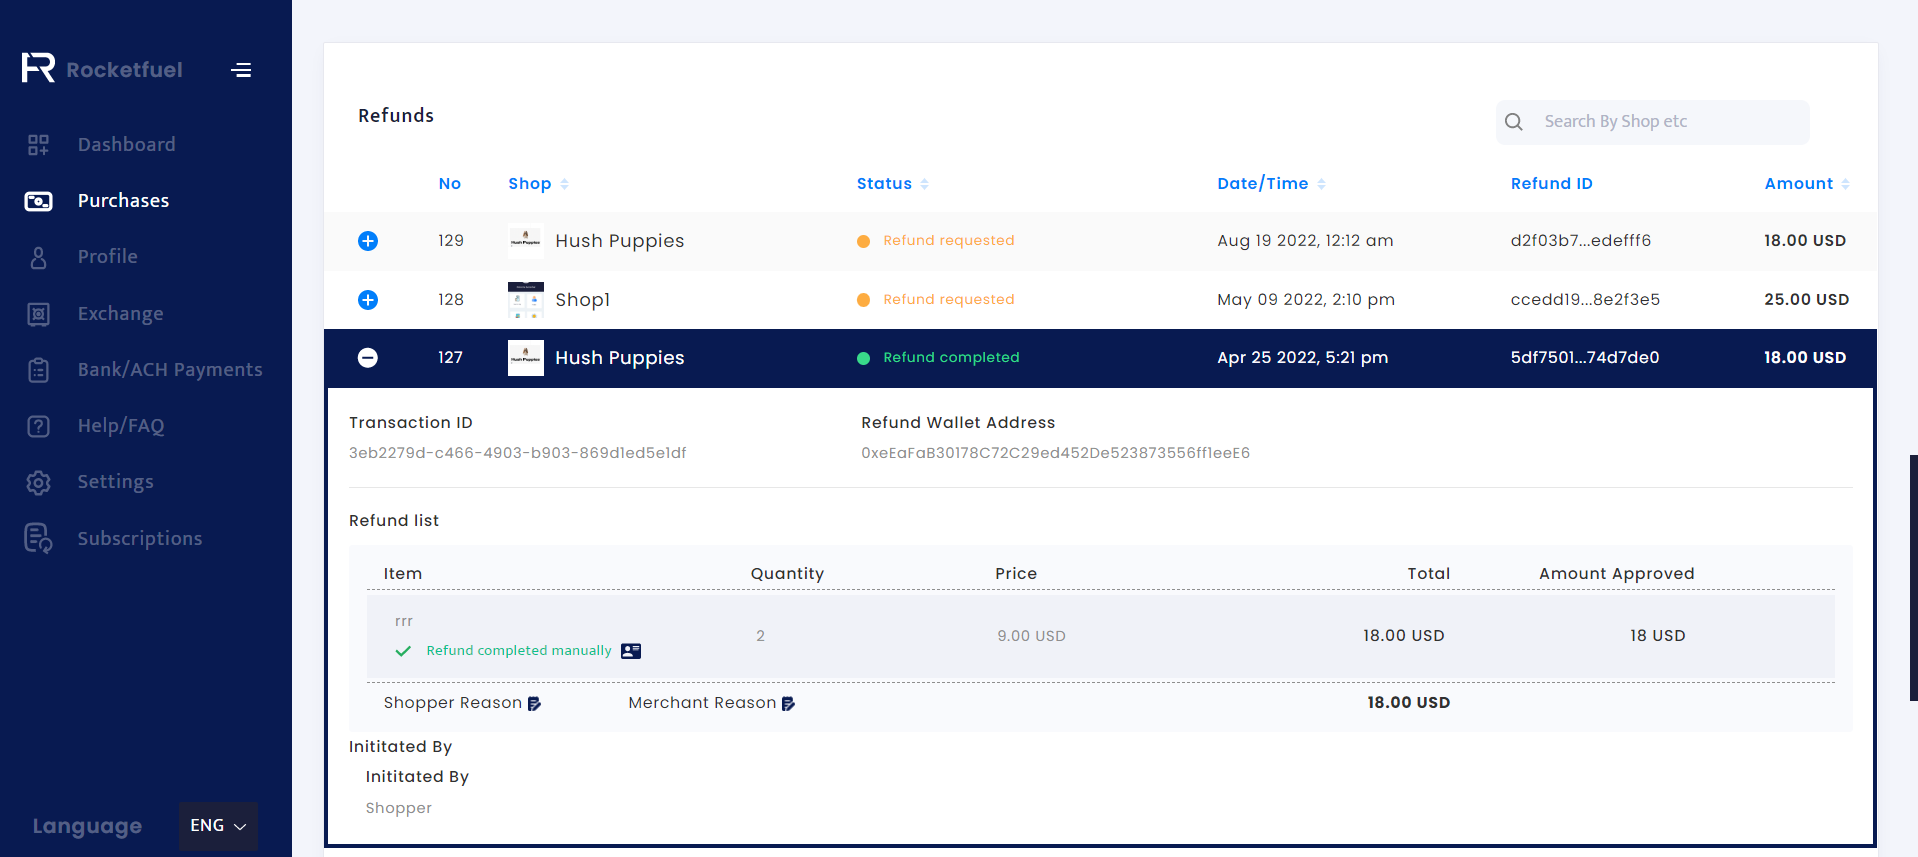Collapse sidebar with hamburger menu icon
1918x857 pixels.
[241, 70]
